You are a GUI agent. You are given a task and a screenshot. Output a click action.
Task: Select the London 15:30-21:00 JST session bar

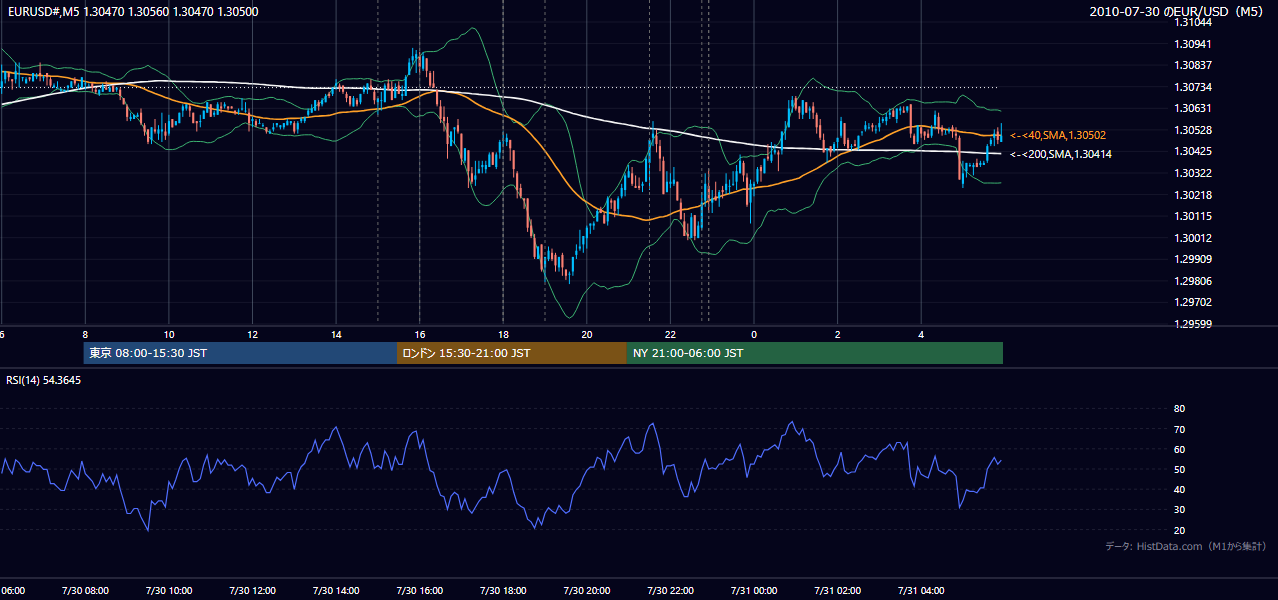(512, 353)
